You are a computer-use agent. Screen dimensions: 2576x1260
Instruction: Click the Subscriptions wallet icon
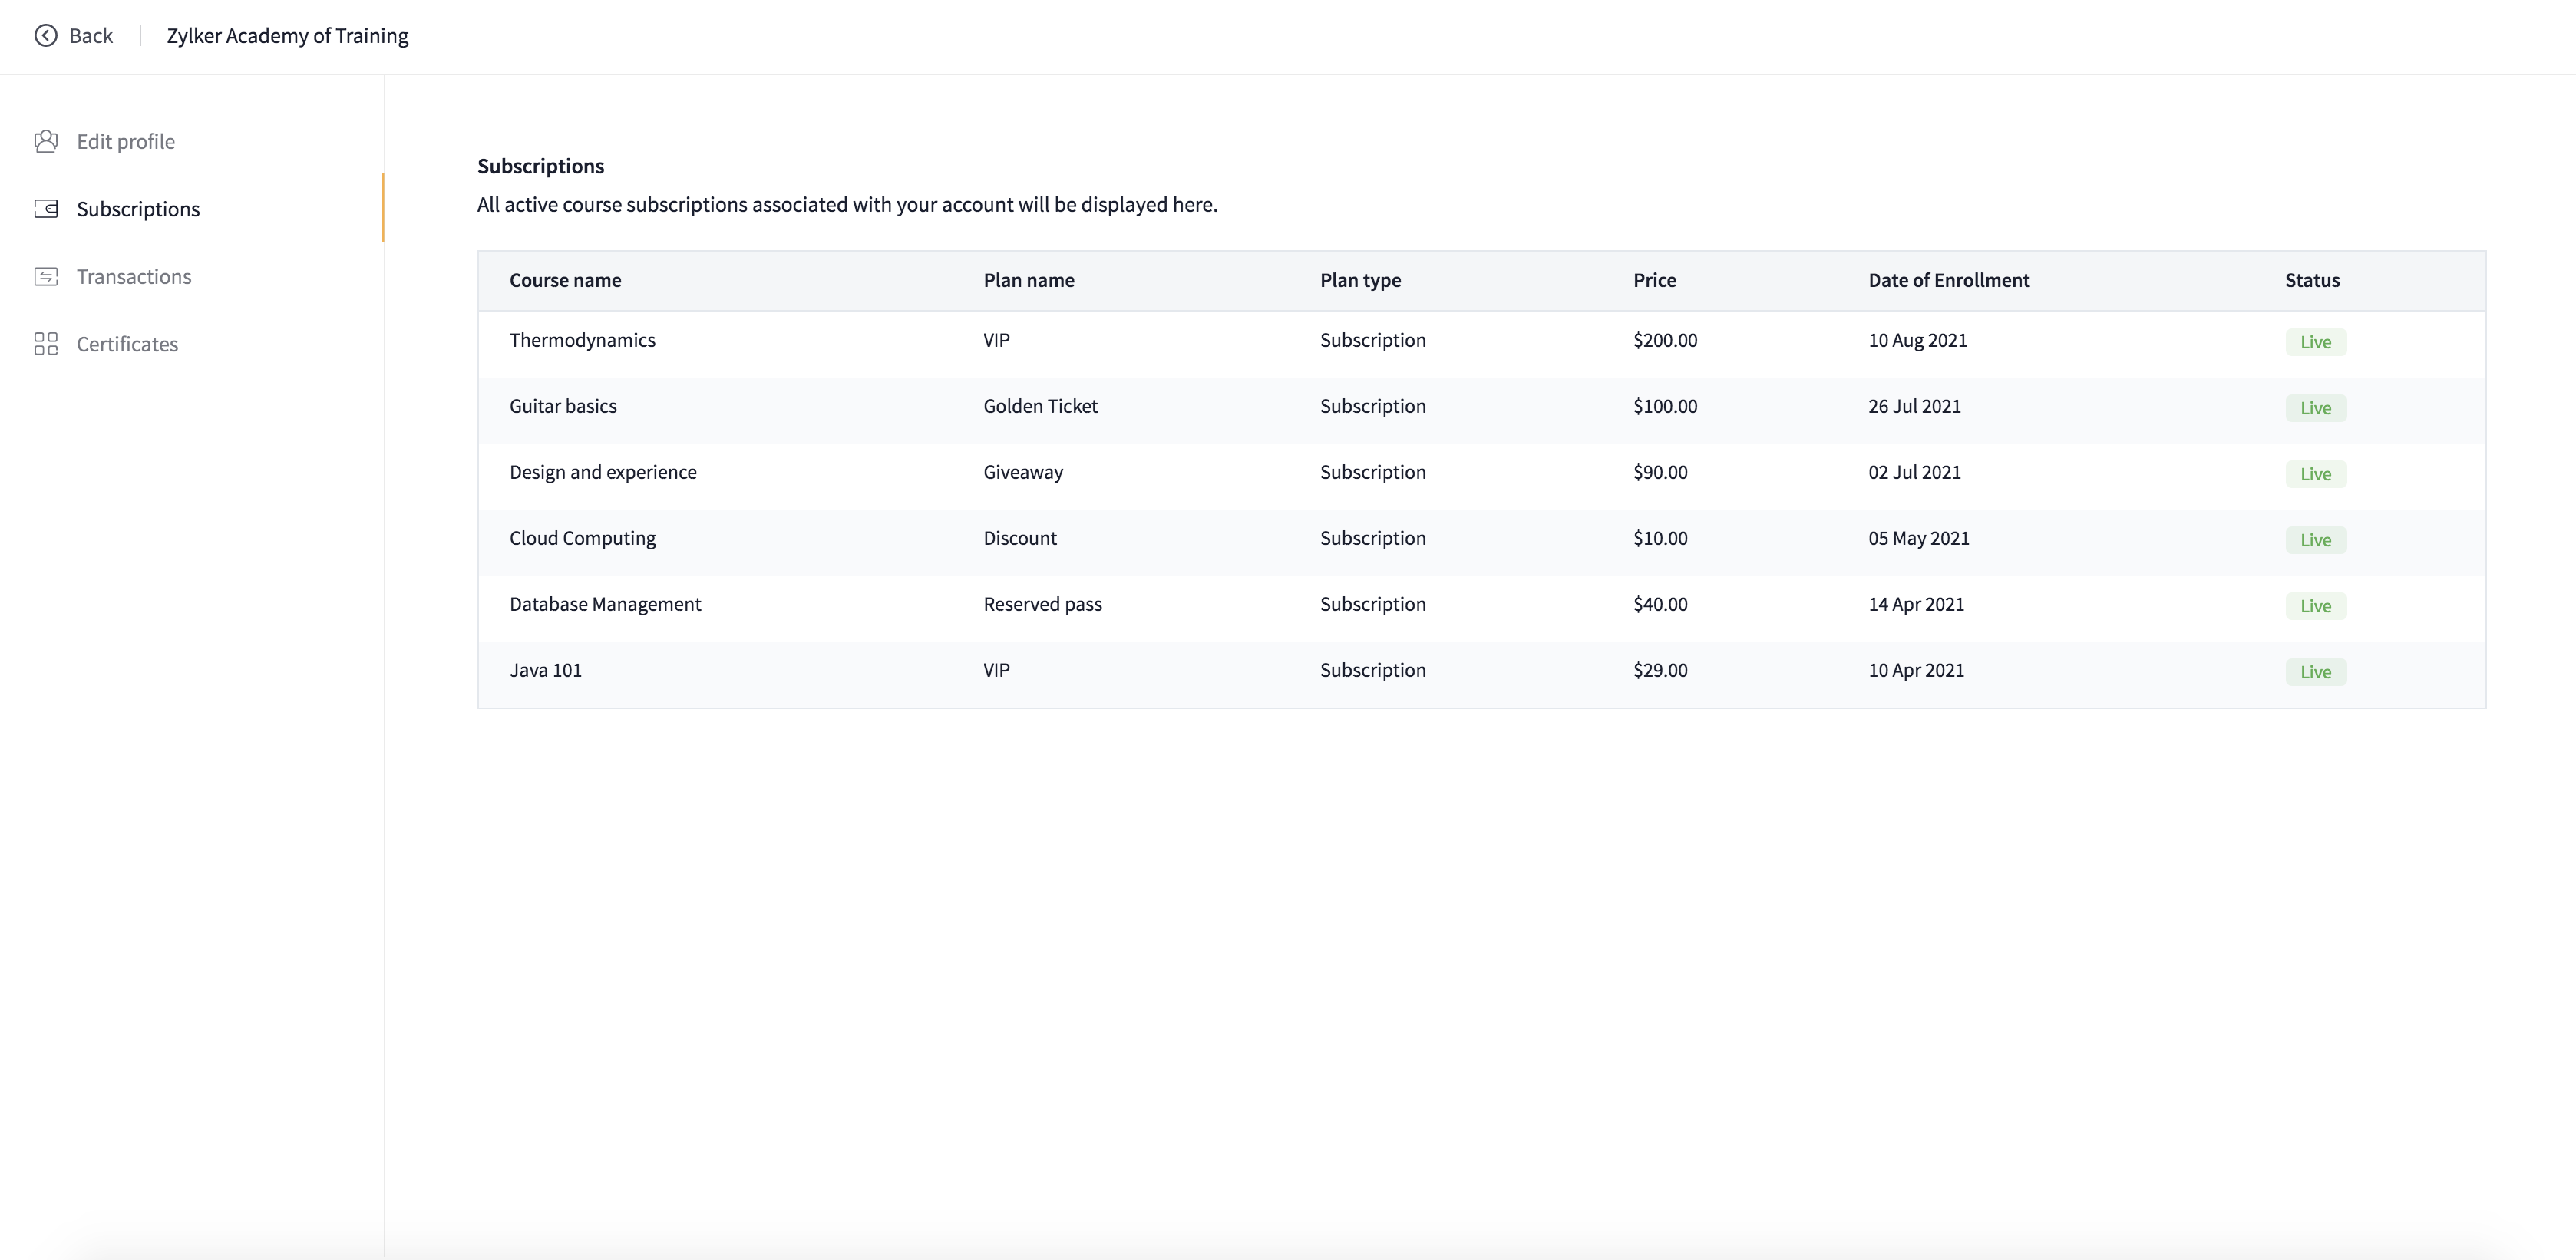(x=46, y=209)
